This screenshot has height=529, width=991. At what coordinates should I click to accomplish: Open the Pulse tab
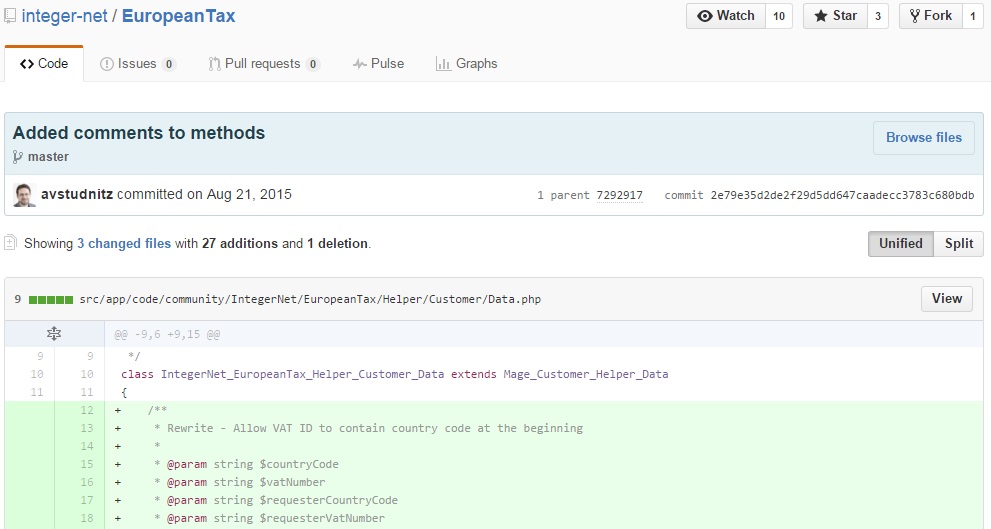[x=378, y=64]
